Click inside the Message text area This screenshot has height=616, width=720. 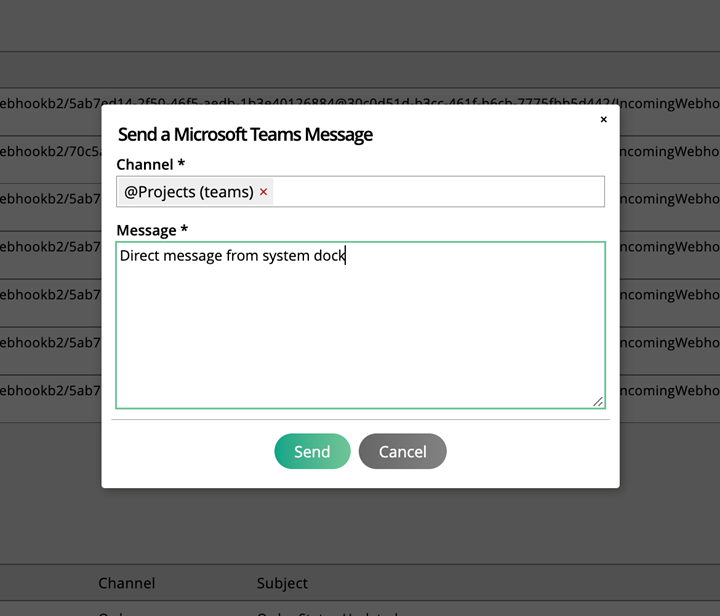pos(360,325)
